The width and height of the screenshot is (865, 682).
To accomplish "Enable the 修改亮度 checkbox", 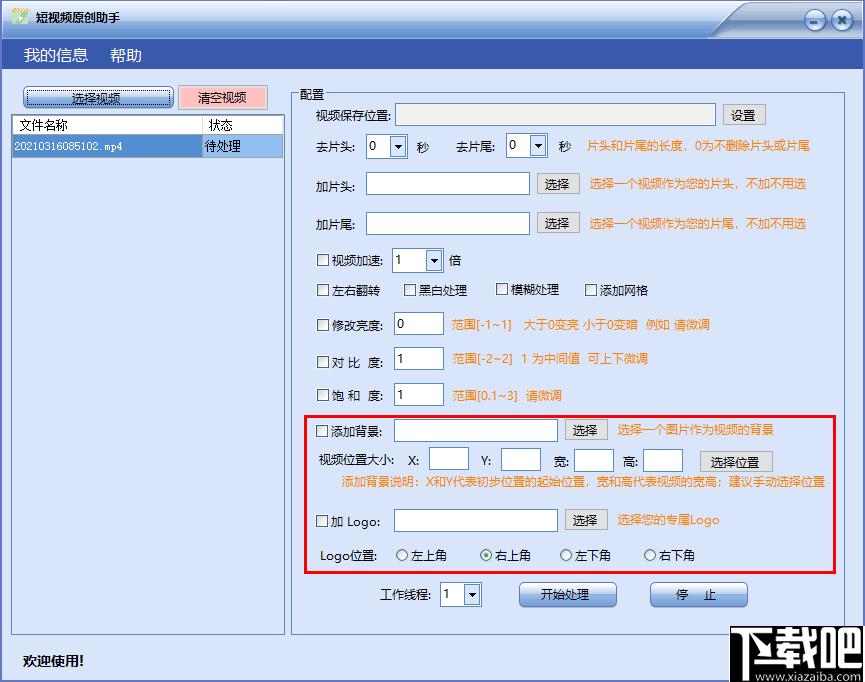I will [x=323, y=325].
